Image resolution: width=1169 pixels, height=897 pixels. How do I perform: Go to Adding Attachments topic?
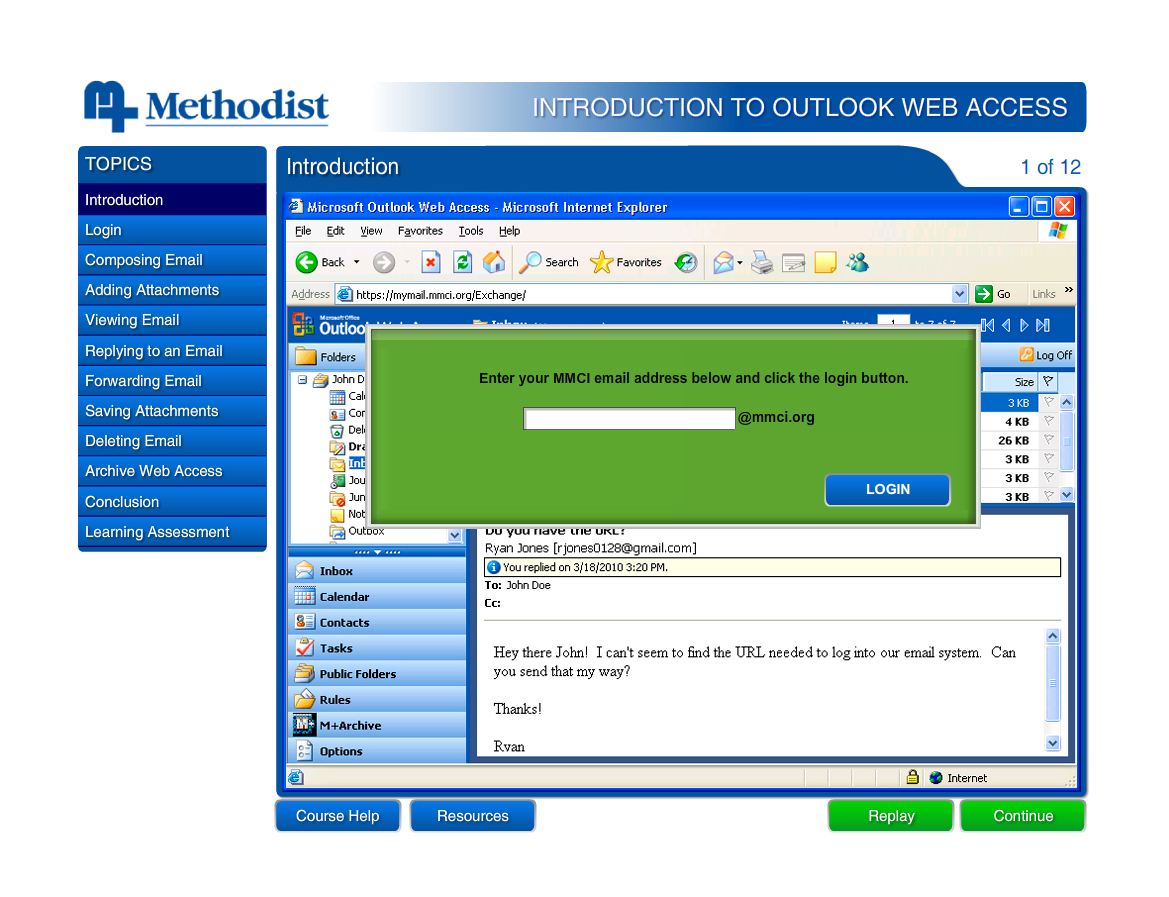point(172,290)
